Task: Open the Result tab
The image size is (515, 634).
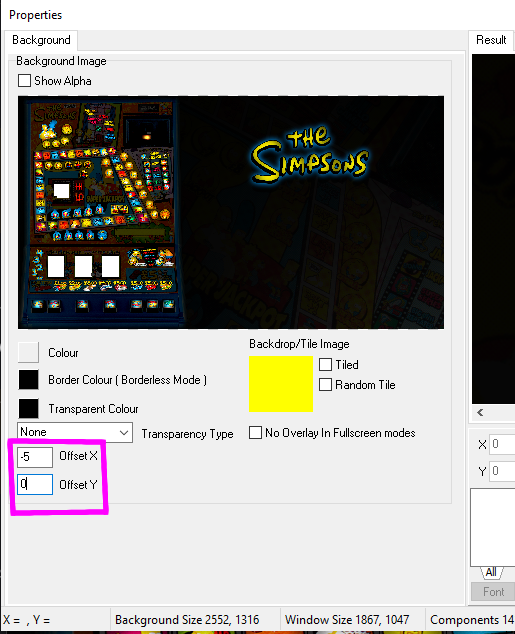Action: [491, 40]
